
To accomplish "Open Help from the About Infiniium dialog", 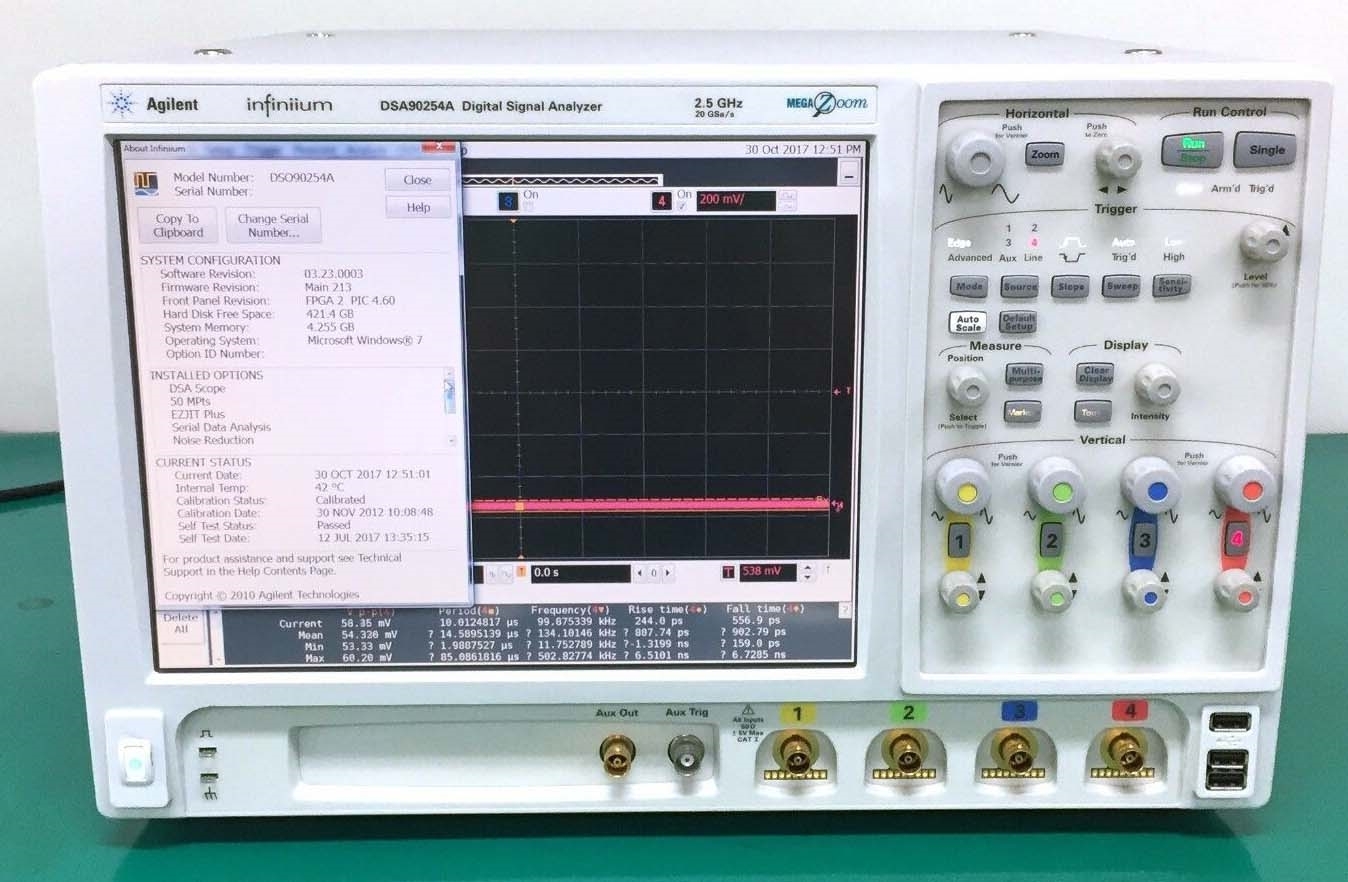I will pyautogui.click(x=418, y=207).
